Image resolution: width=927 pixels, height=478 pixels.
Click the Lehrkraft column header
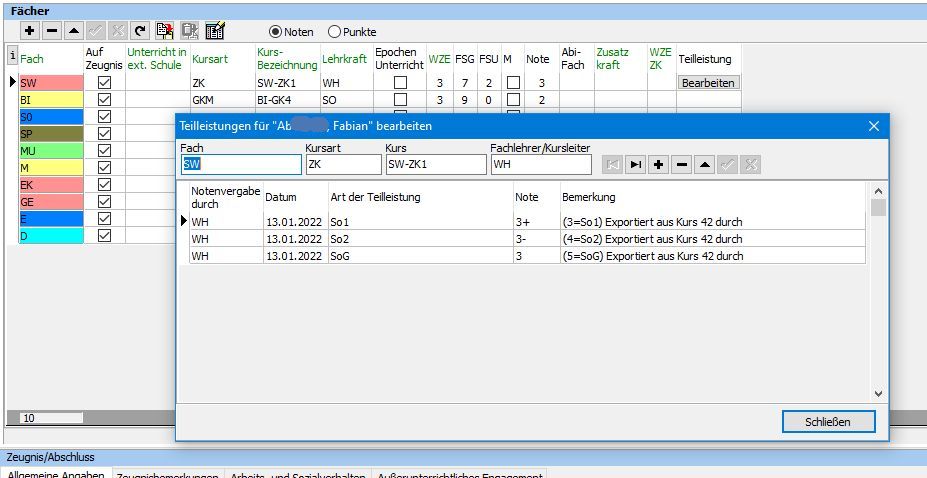(347, 58)
